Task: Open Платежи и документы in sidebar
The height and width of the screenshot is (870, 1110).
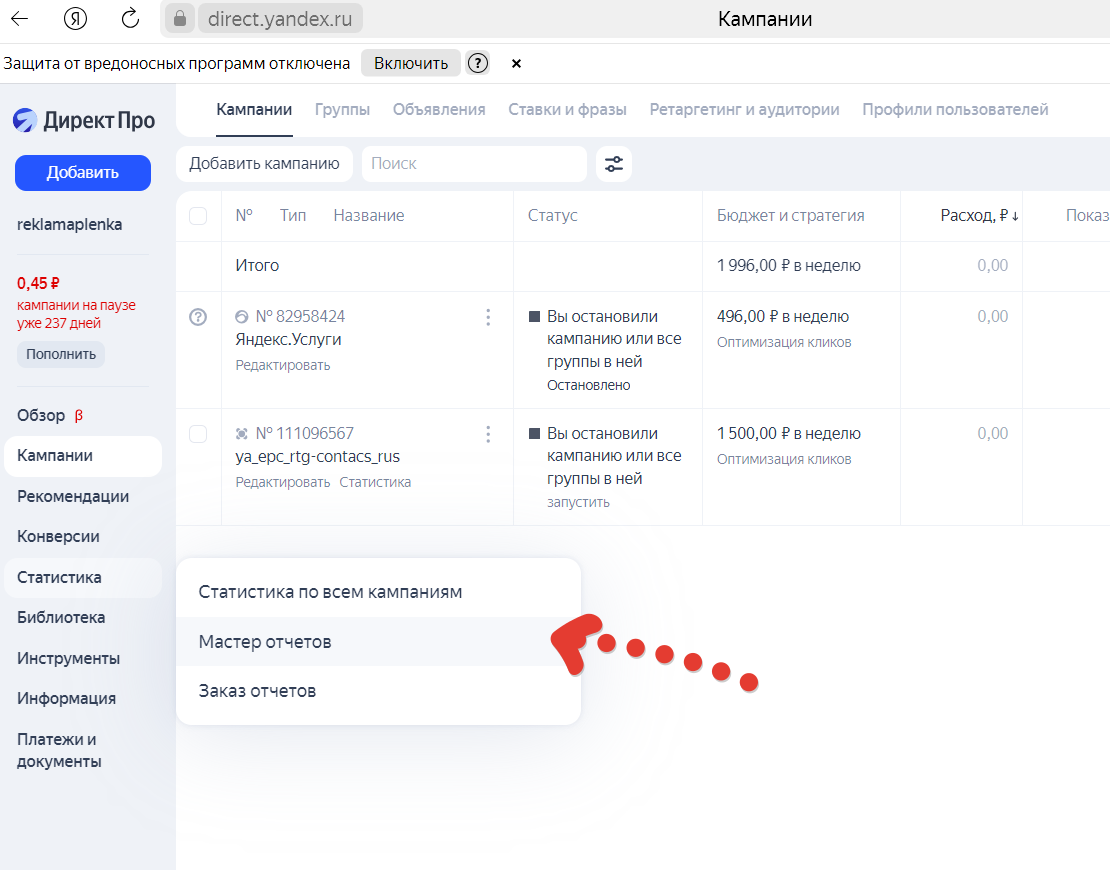Action: pos(59,750)
